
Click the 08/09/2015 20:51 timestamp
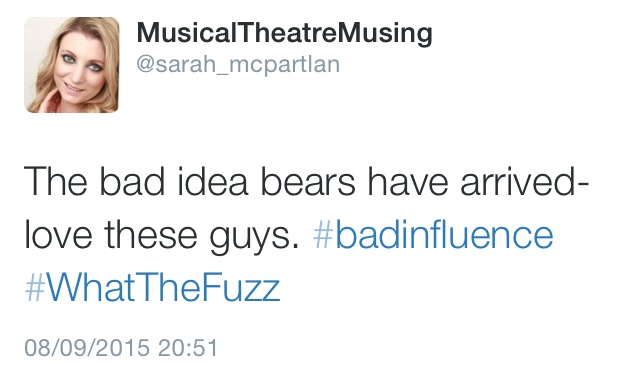click(122, 348)
